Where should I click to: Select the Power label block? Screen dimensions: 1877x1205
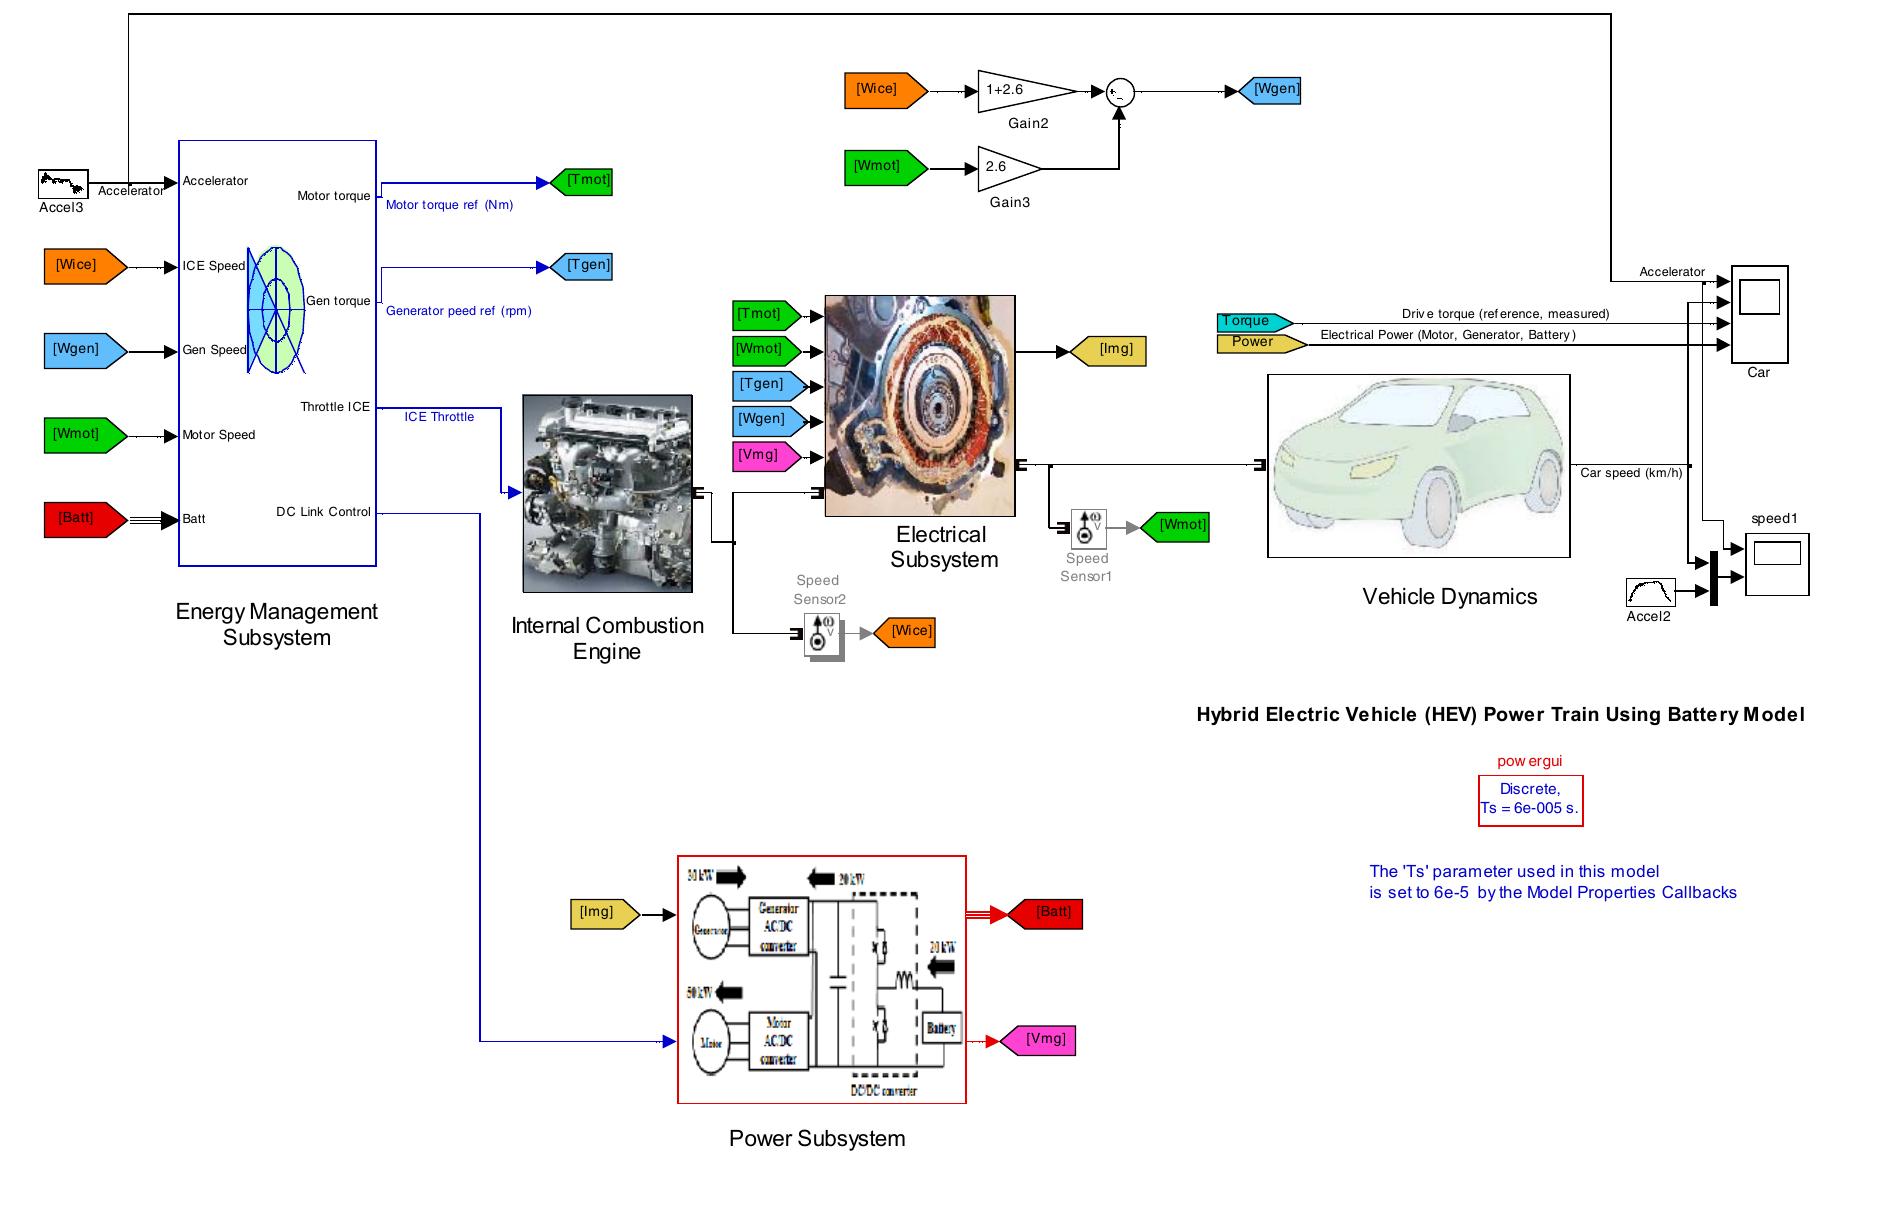tap(1252, 341)
